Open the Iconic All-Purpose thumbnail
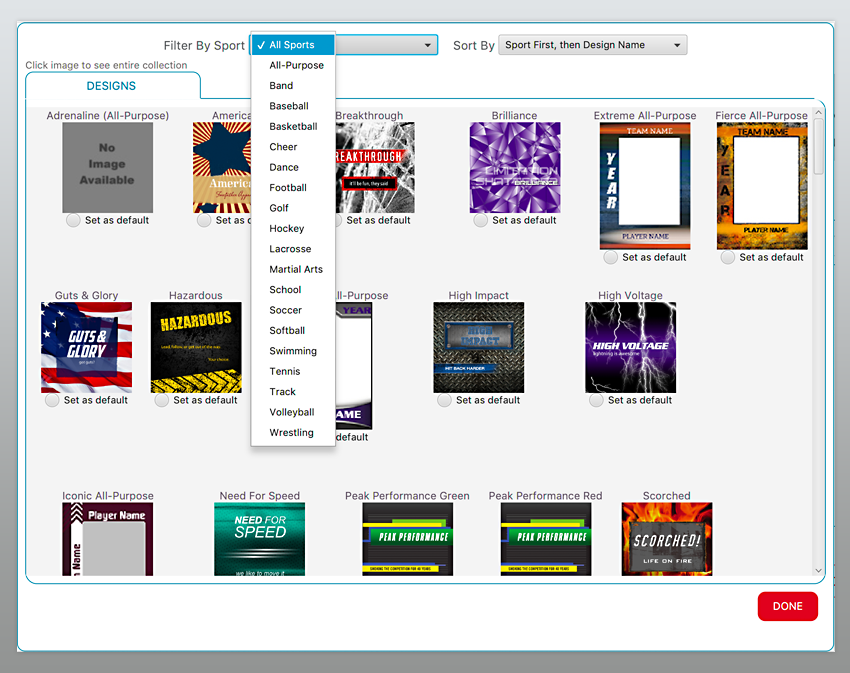This screenshot has width=850, height=673. [107, 539]
